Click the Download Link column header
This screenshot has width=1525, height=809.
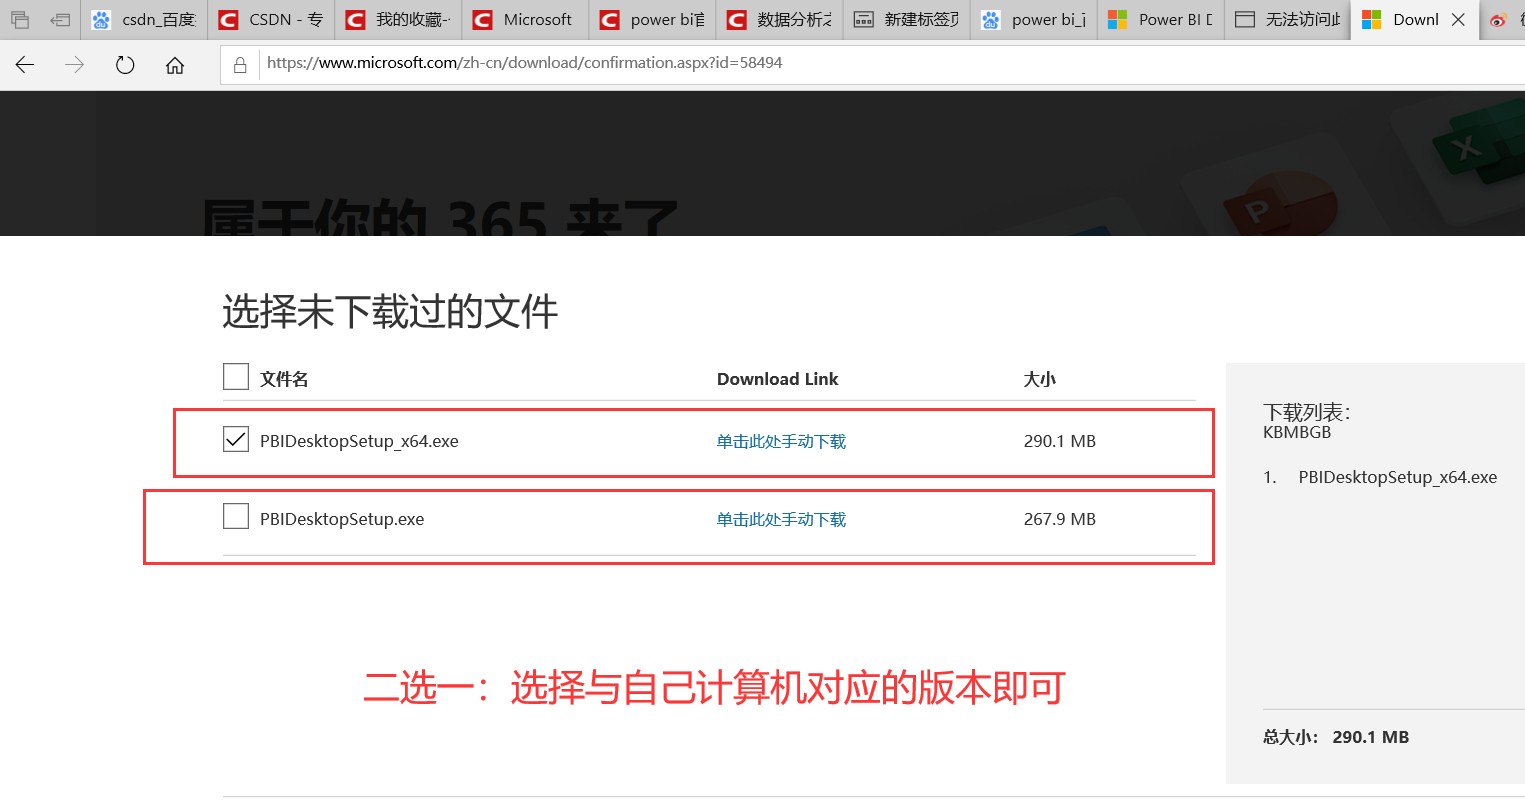point(777,379)
